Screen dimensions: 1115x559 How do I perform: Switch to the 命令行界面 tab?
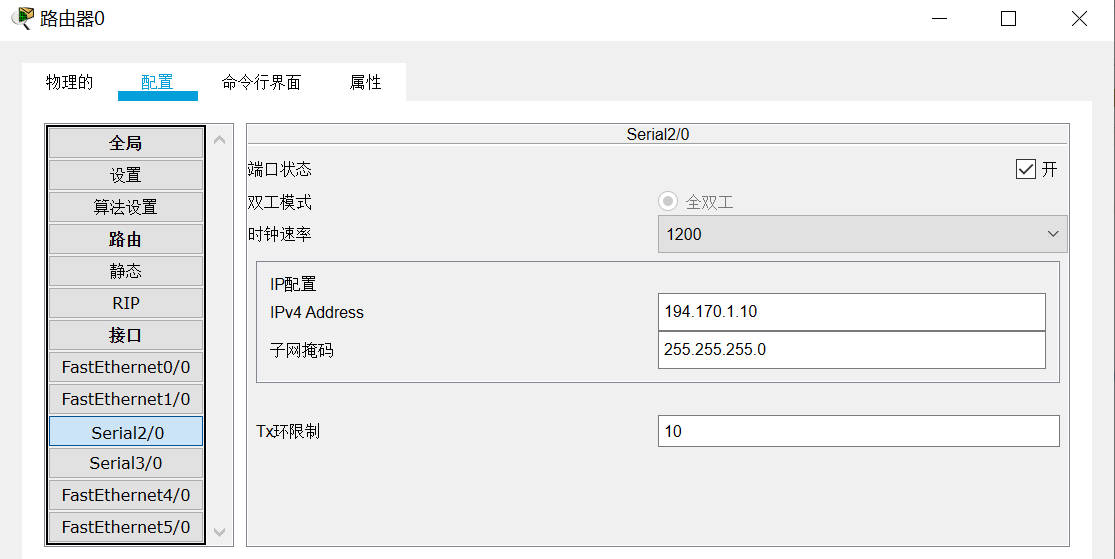261,82
